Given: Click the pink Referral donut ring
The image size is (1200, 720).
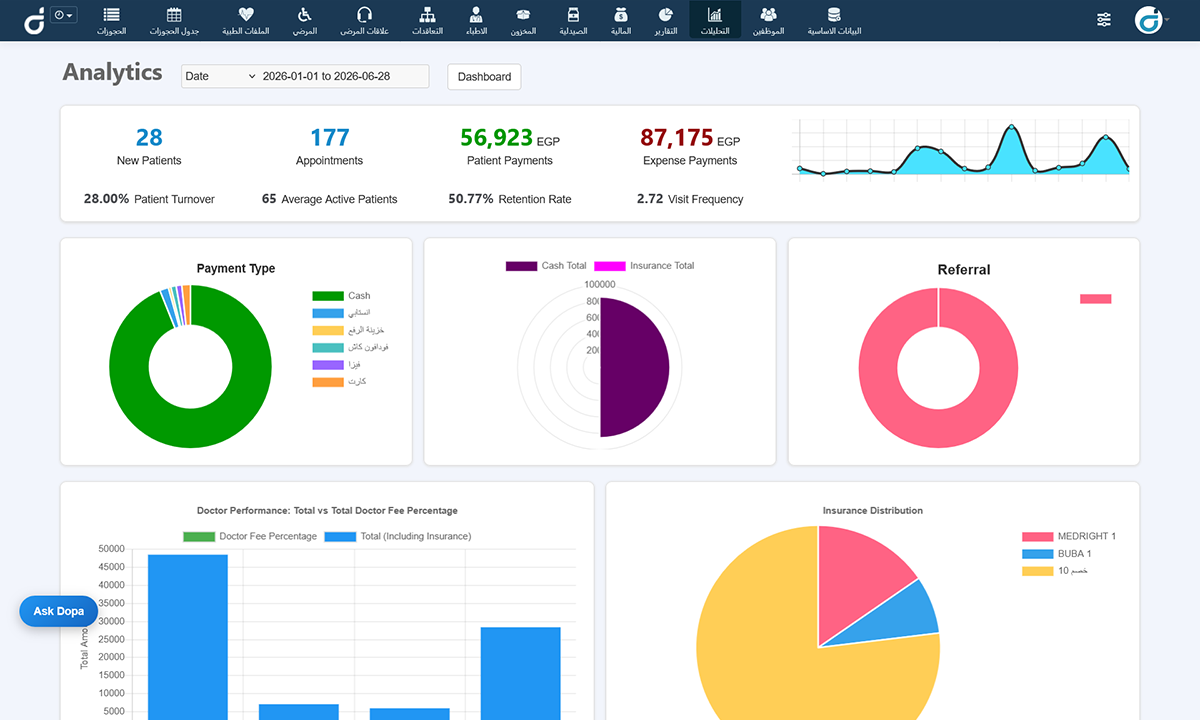Looking at the screenshot, I should click(938, 428).
